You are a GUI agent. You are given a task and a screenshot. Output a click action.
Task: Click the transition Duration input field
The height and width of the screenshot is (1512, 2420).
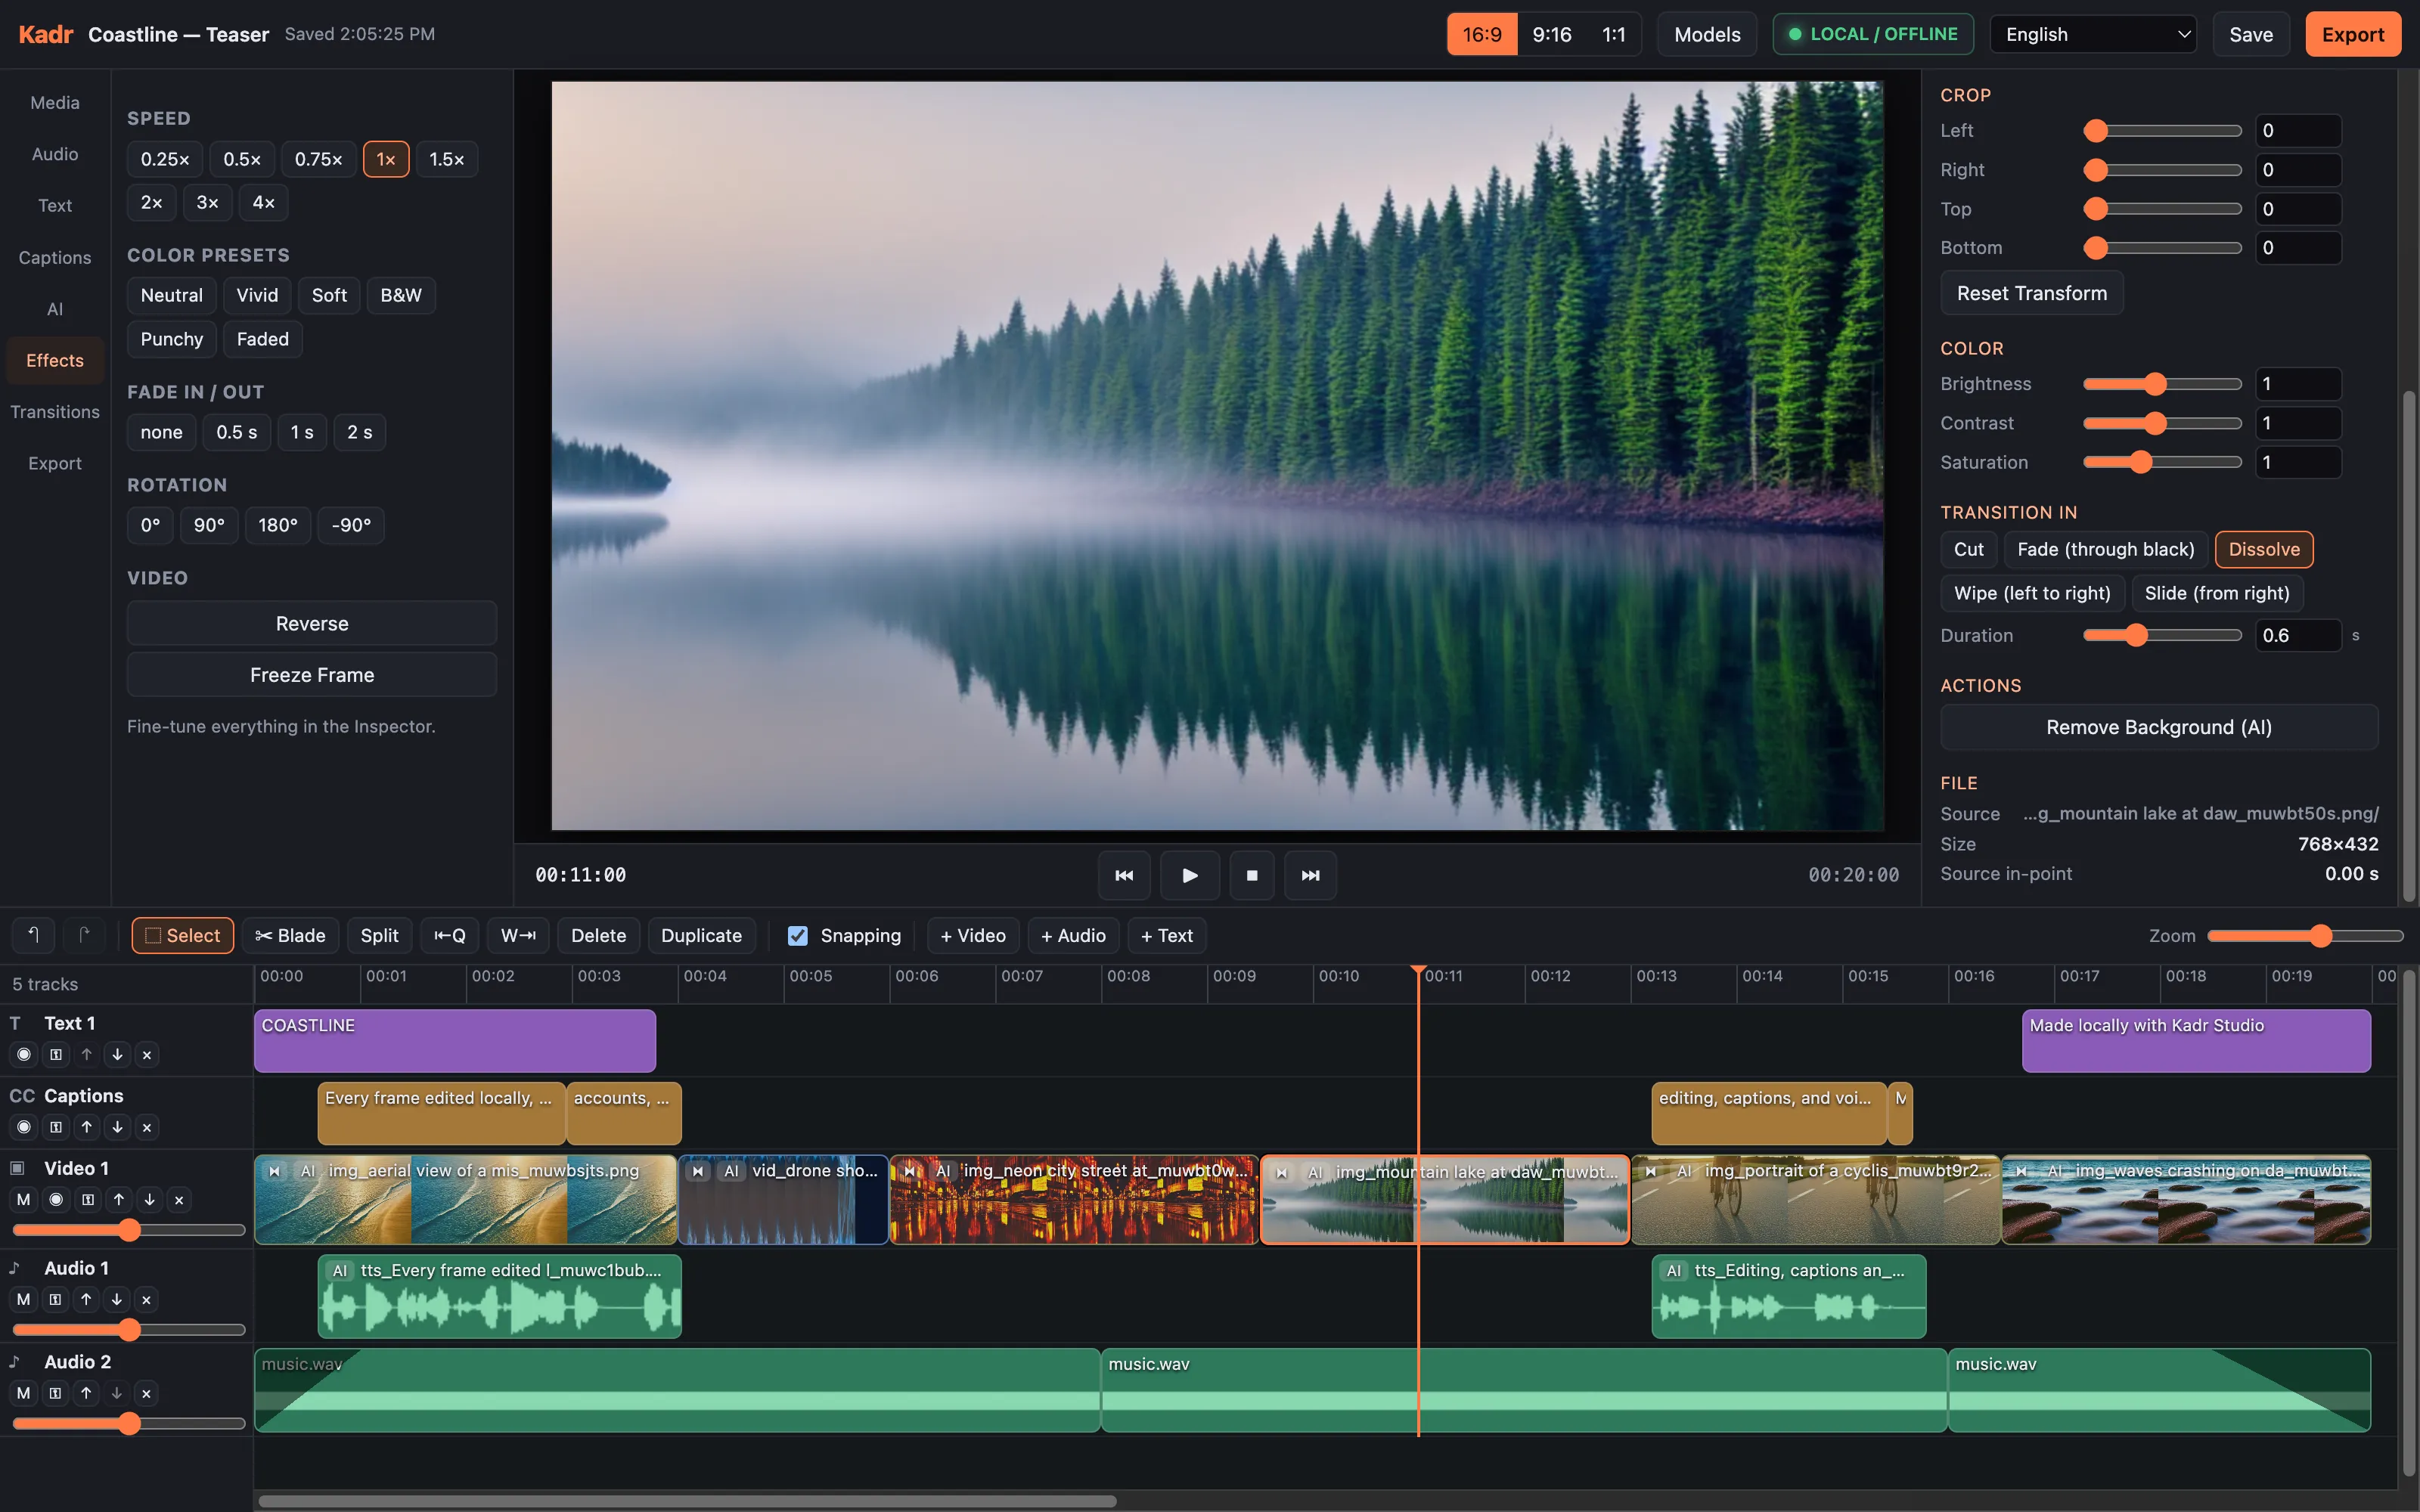click(2298, 635)
